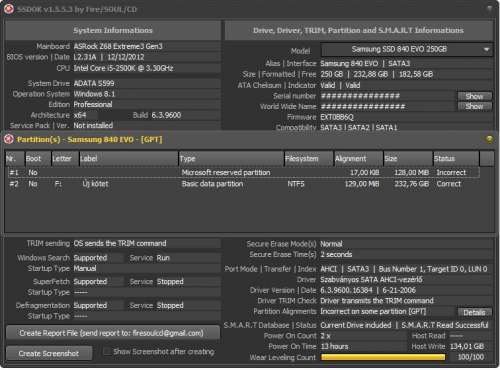Click the Mainboard value ASRock Z68 Extreme3 Gen3
Image resolution: width=500 pixels, height=370 pixels.
coord(118,46)
